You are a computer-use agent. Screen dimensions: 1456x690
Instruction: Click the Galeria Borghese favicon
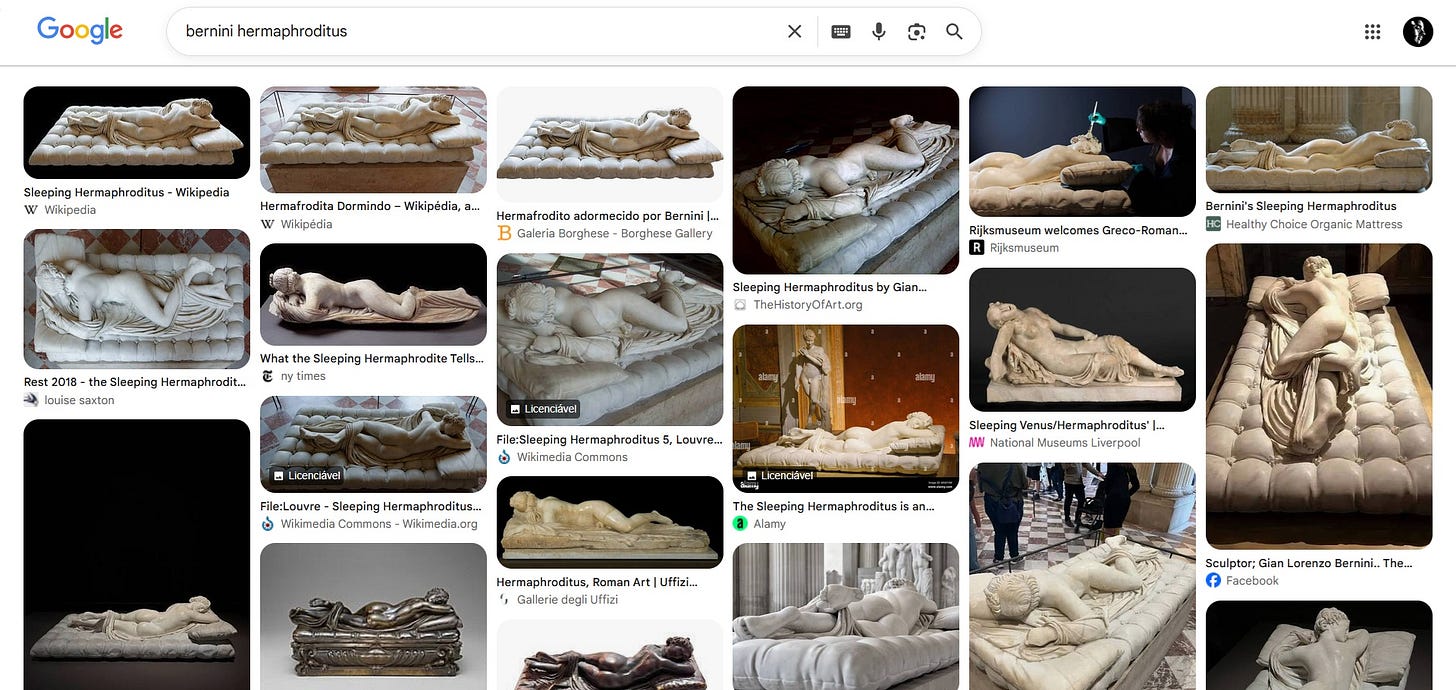504,233
